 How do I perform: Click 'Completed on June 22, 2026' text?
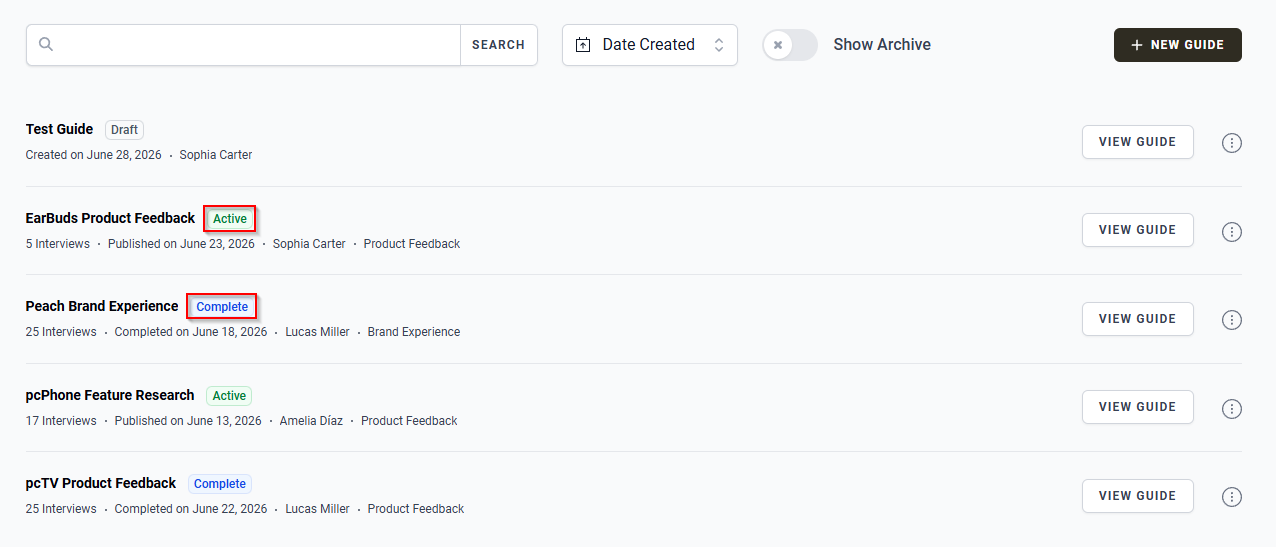point(191,509)
